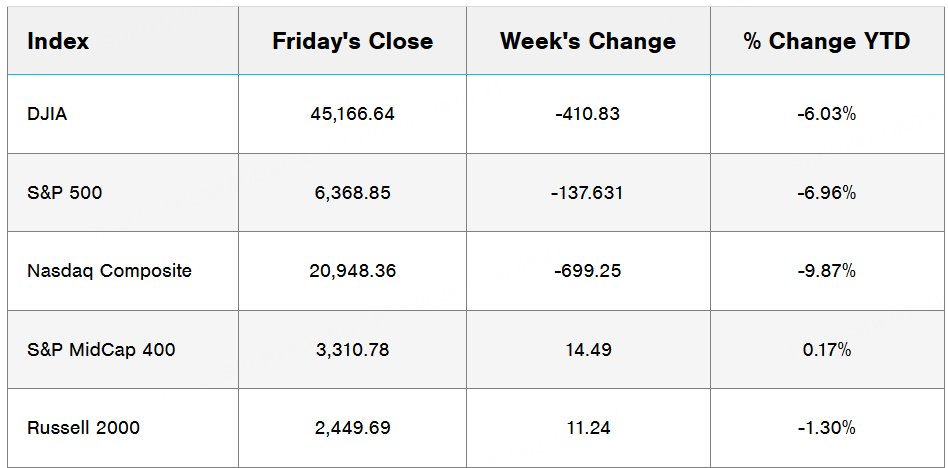Select the Russell 2000 row label
Viewport: 948px width, 468px height.
pos(84,428)
